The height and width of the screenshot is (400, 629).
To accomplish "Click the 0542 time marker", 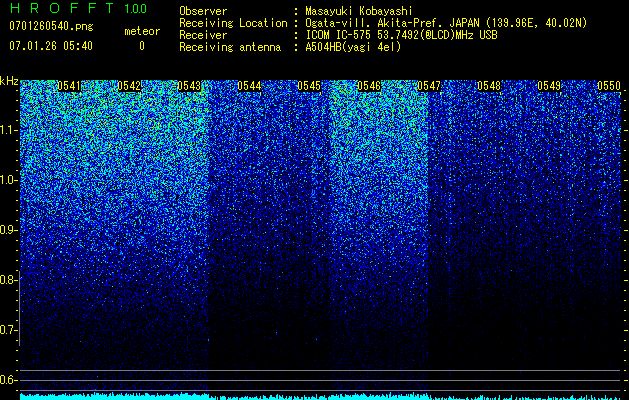I will click(129, 86).
